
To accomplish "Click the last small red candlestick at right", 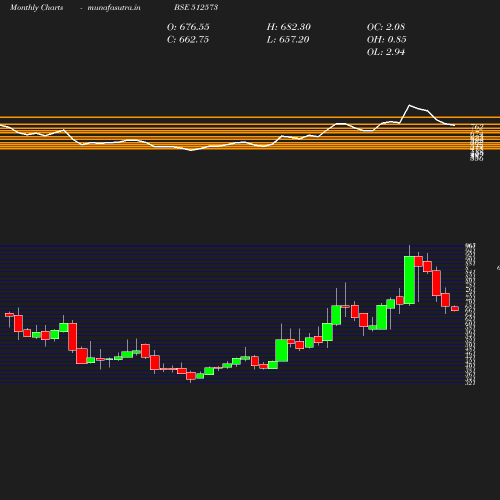I will [455, 309].
